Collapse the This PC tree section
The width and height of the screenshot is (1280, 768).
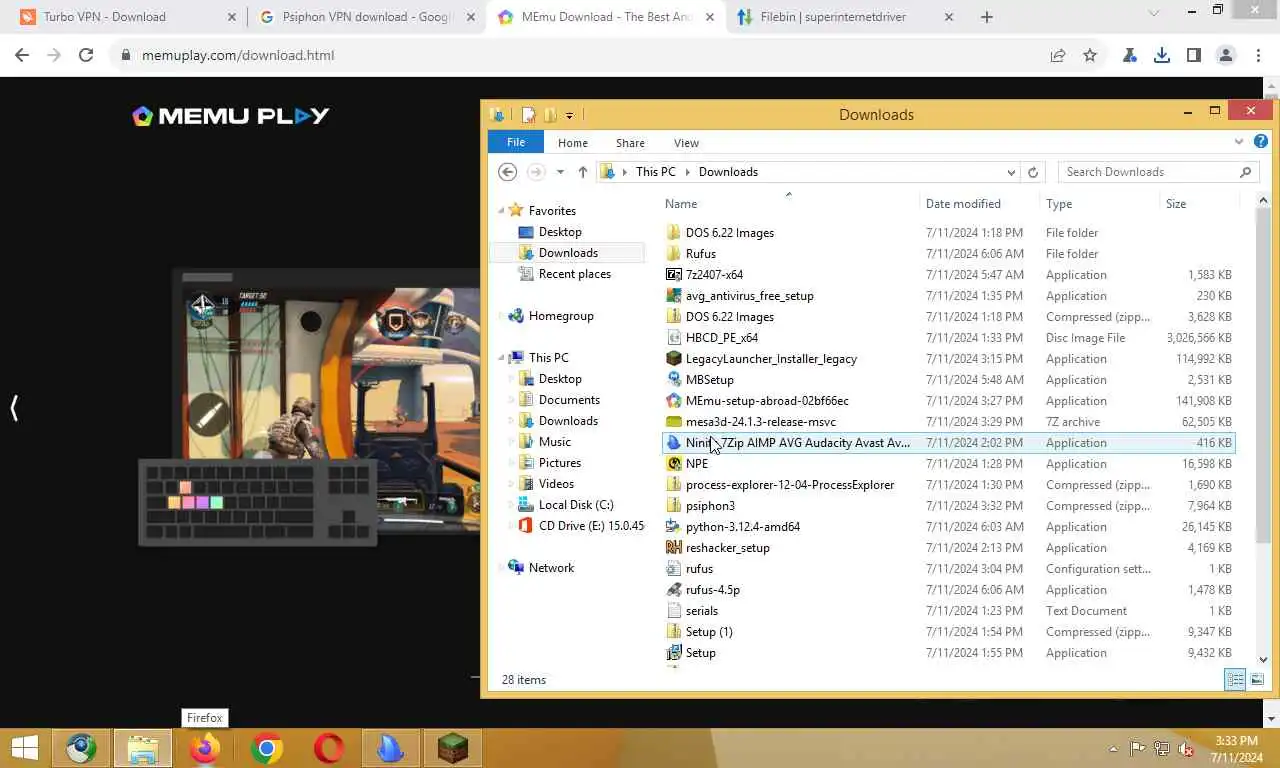(x=502, y=358)
